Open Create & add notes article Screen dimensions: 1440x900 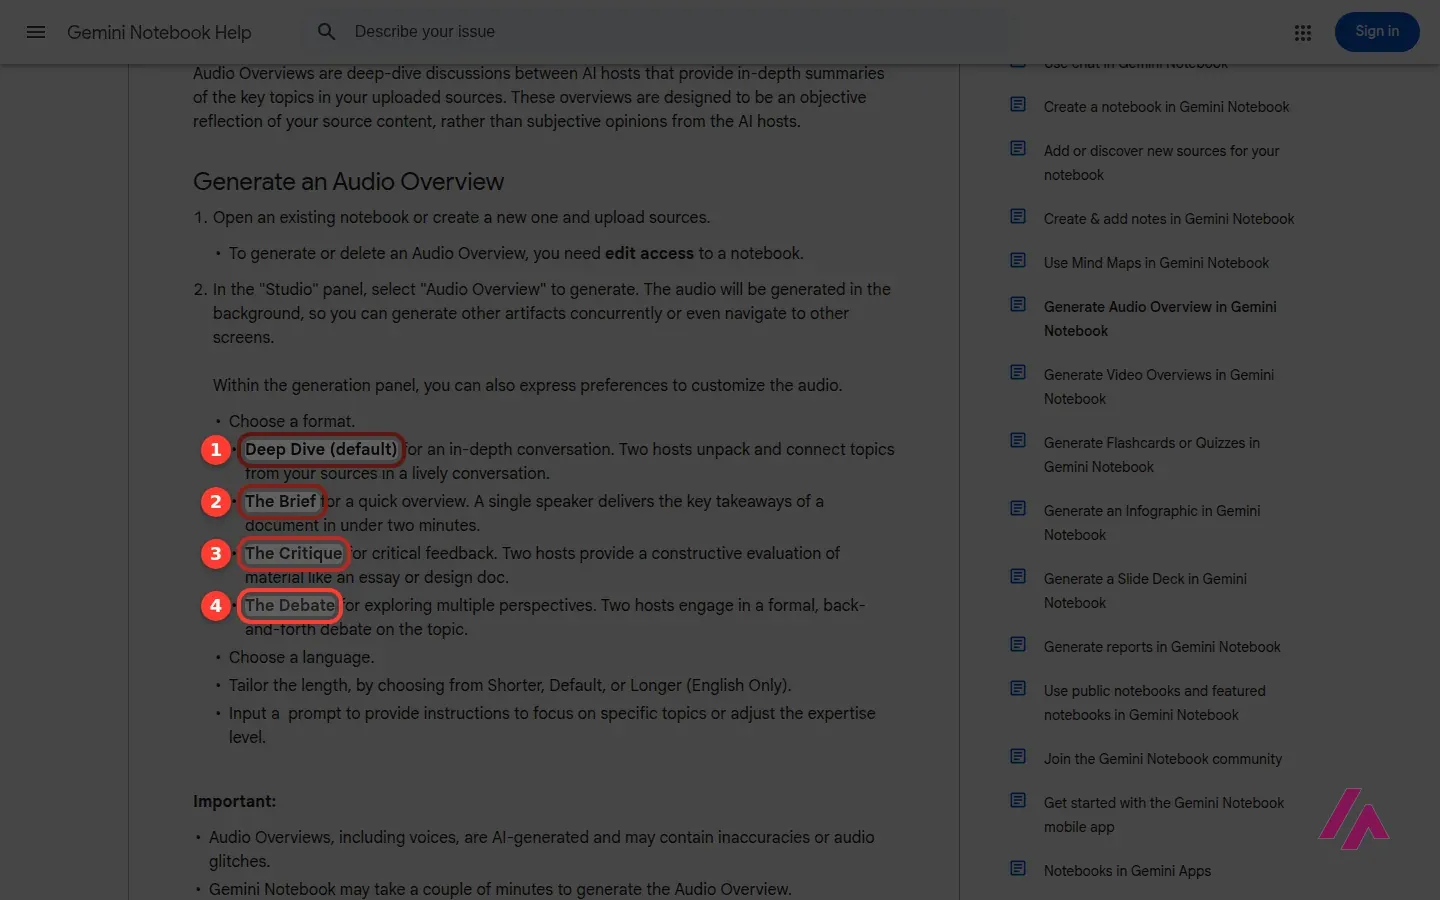point(1169,219)
